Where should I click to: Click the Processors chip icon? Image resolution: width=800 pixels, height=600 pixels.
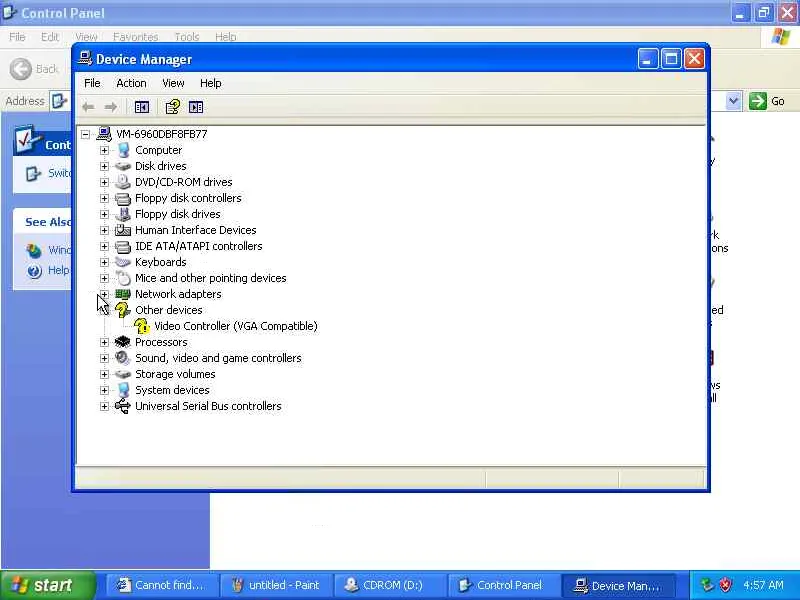pyautogui.click(x=122, y=342)
